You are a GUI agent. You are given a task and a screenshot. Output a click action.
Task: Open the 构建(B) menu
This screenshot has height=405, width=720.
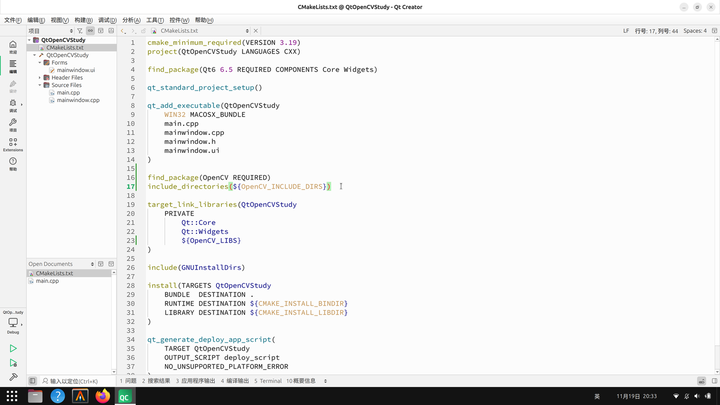click(83, 20)
